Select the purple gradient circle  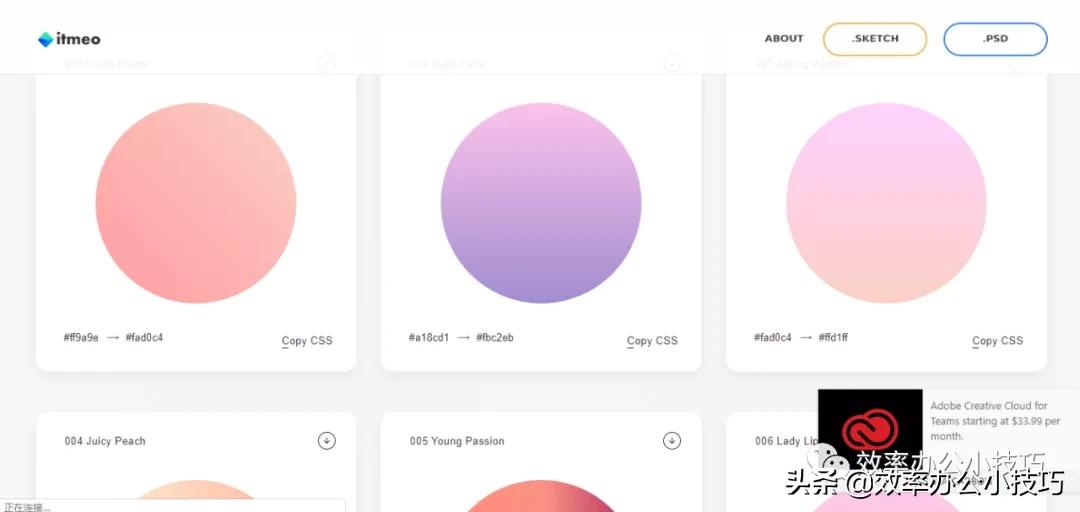coord(541,203)
